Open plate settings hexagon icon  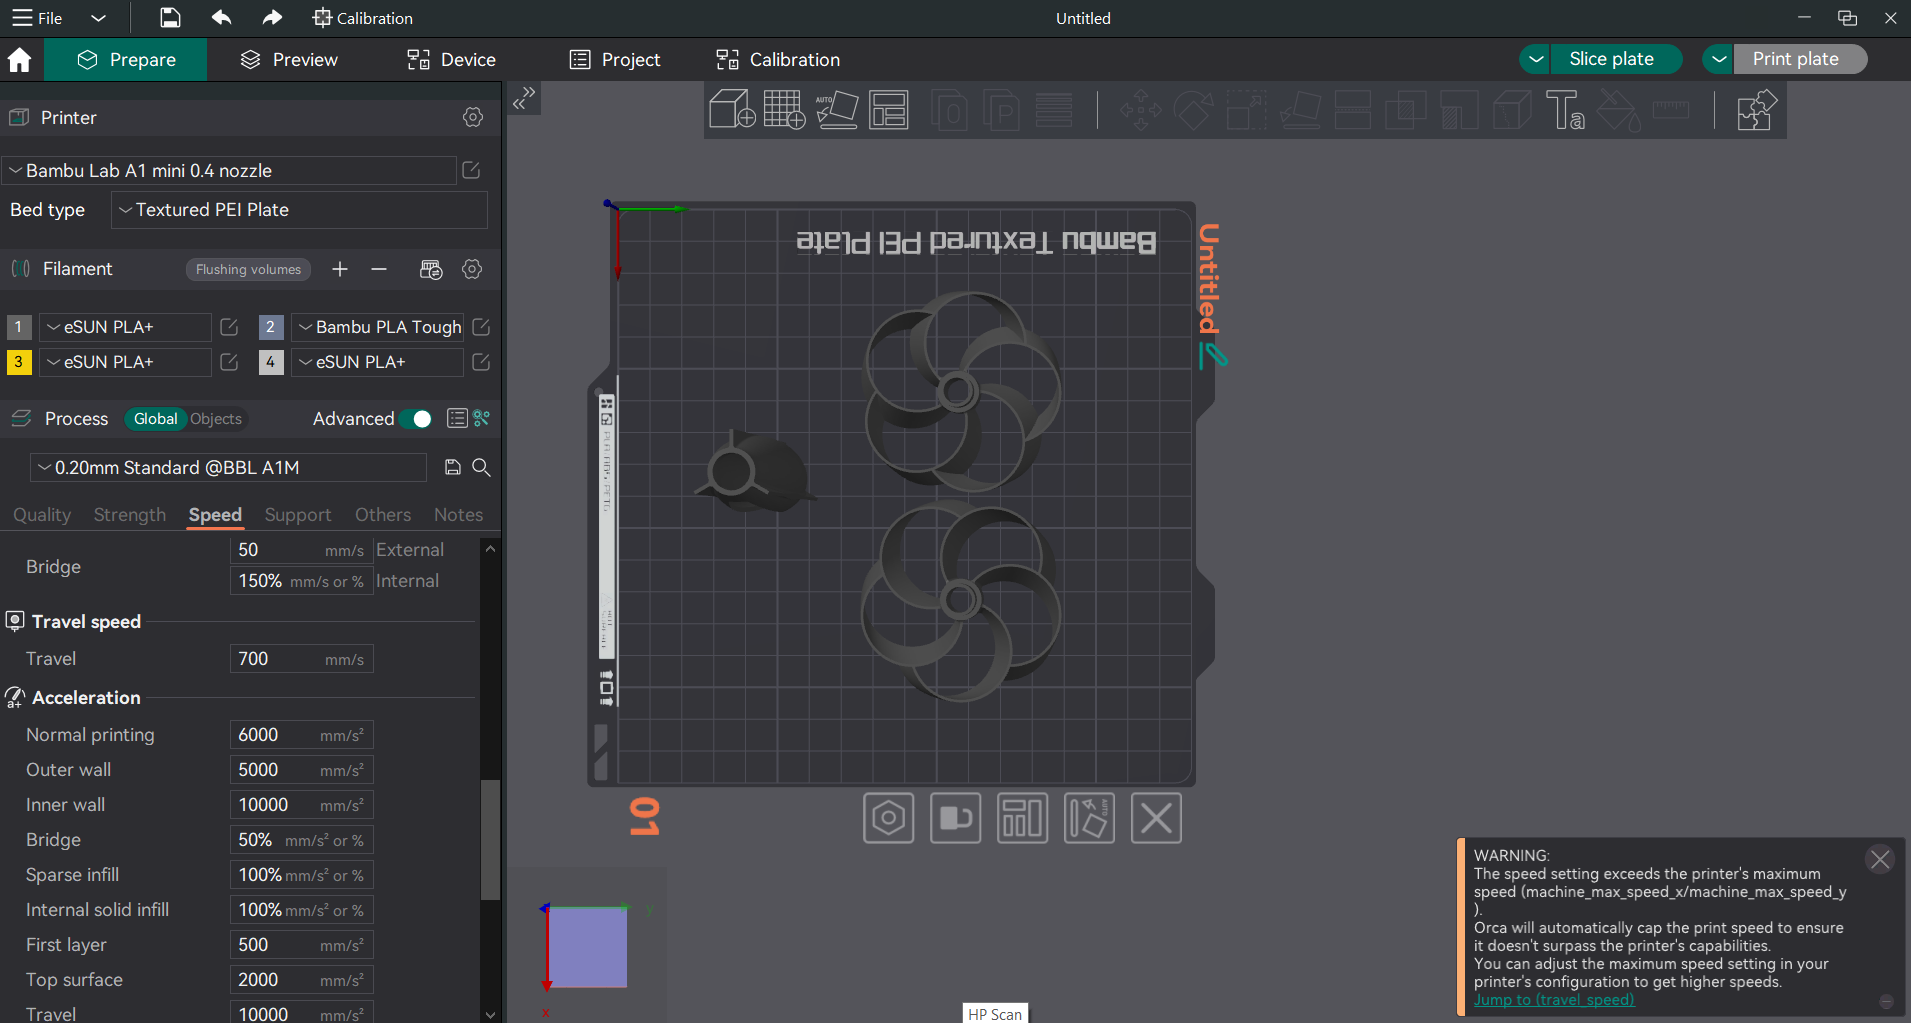point(888,818)
